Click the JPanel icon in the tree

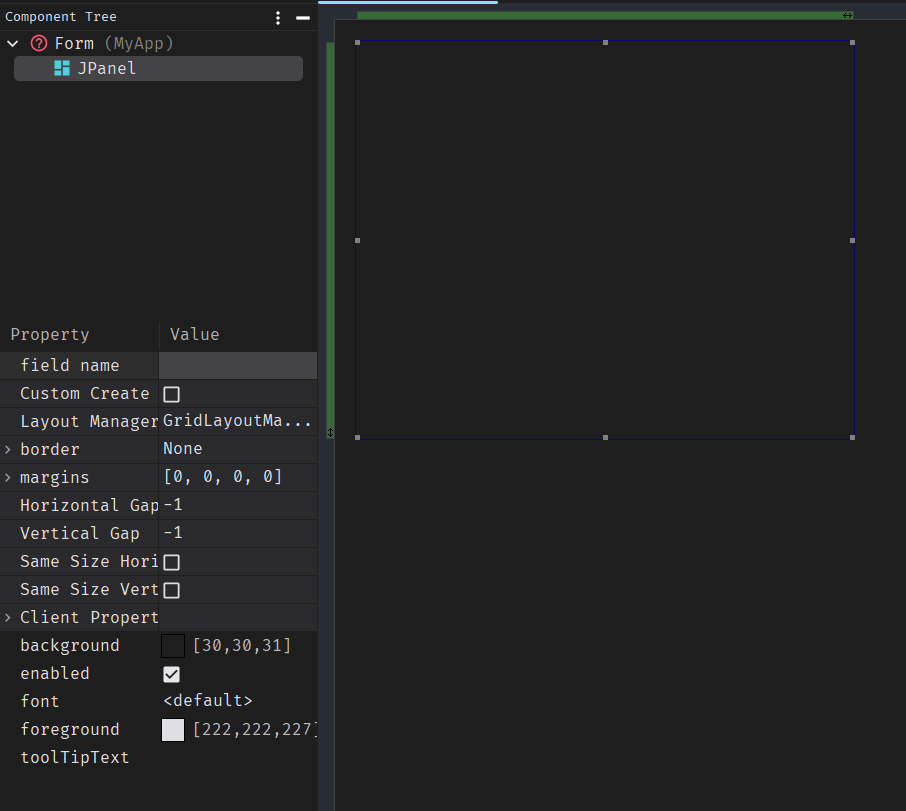(62, 68)
